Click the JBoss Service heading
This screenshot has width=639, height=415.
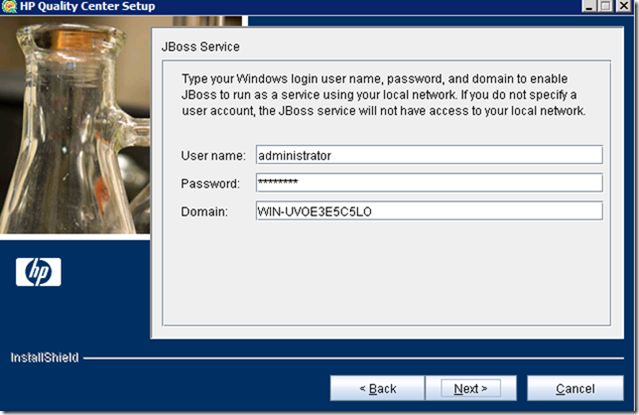201,47
